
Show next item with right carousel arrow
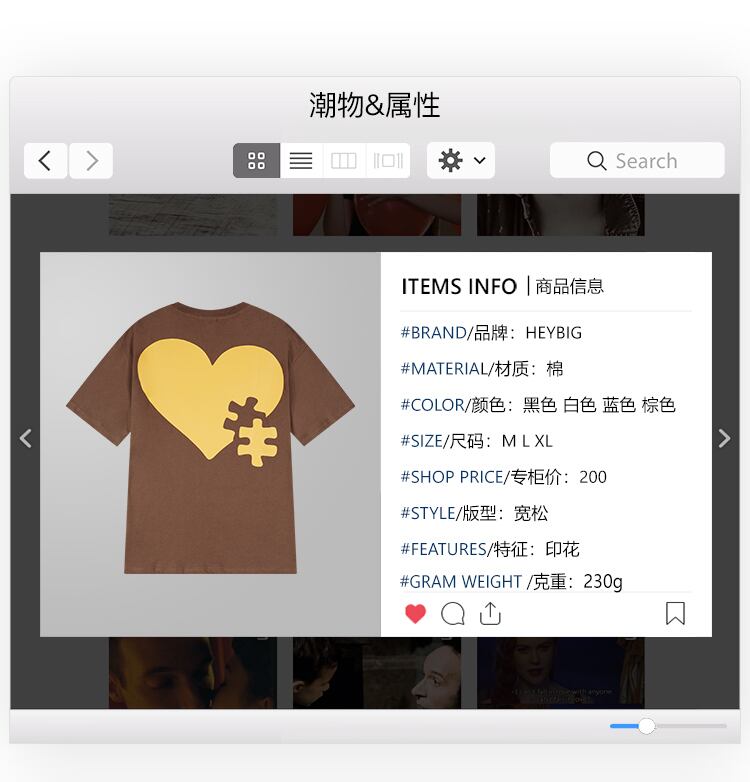pyautogui.click(x=724, y=438)
